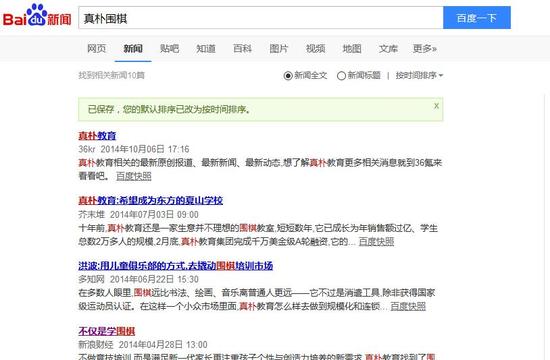Click the 找到相关新闻10篇 result count text
The height and width of the screenshot is (360, 550).
click(x=112, y=75)
